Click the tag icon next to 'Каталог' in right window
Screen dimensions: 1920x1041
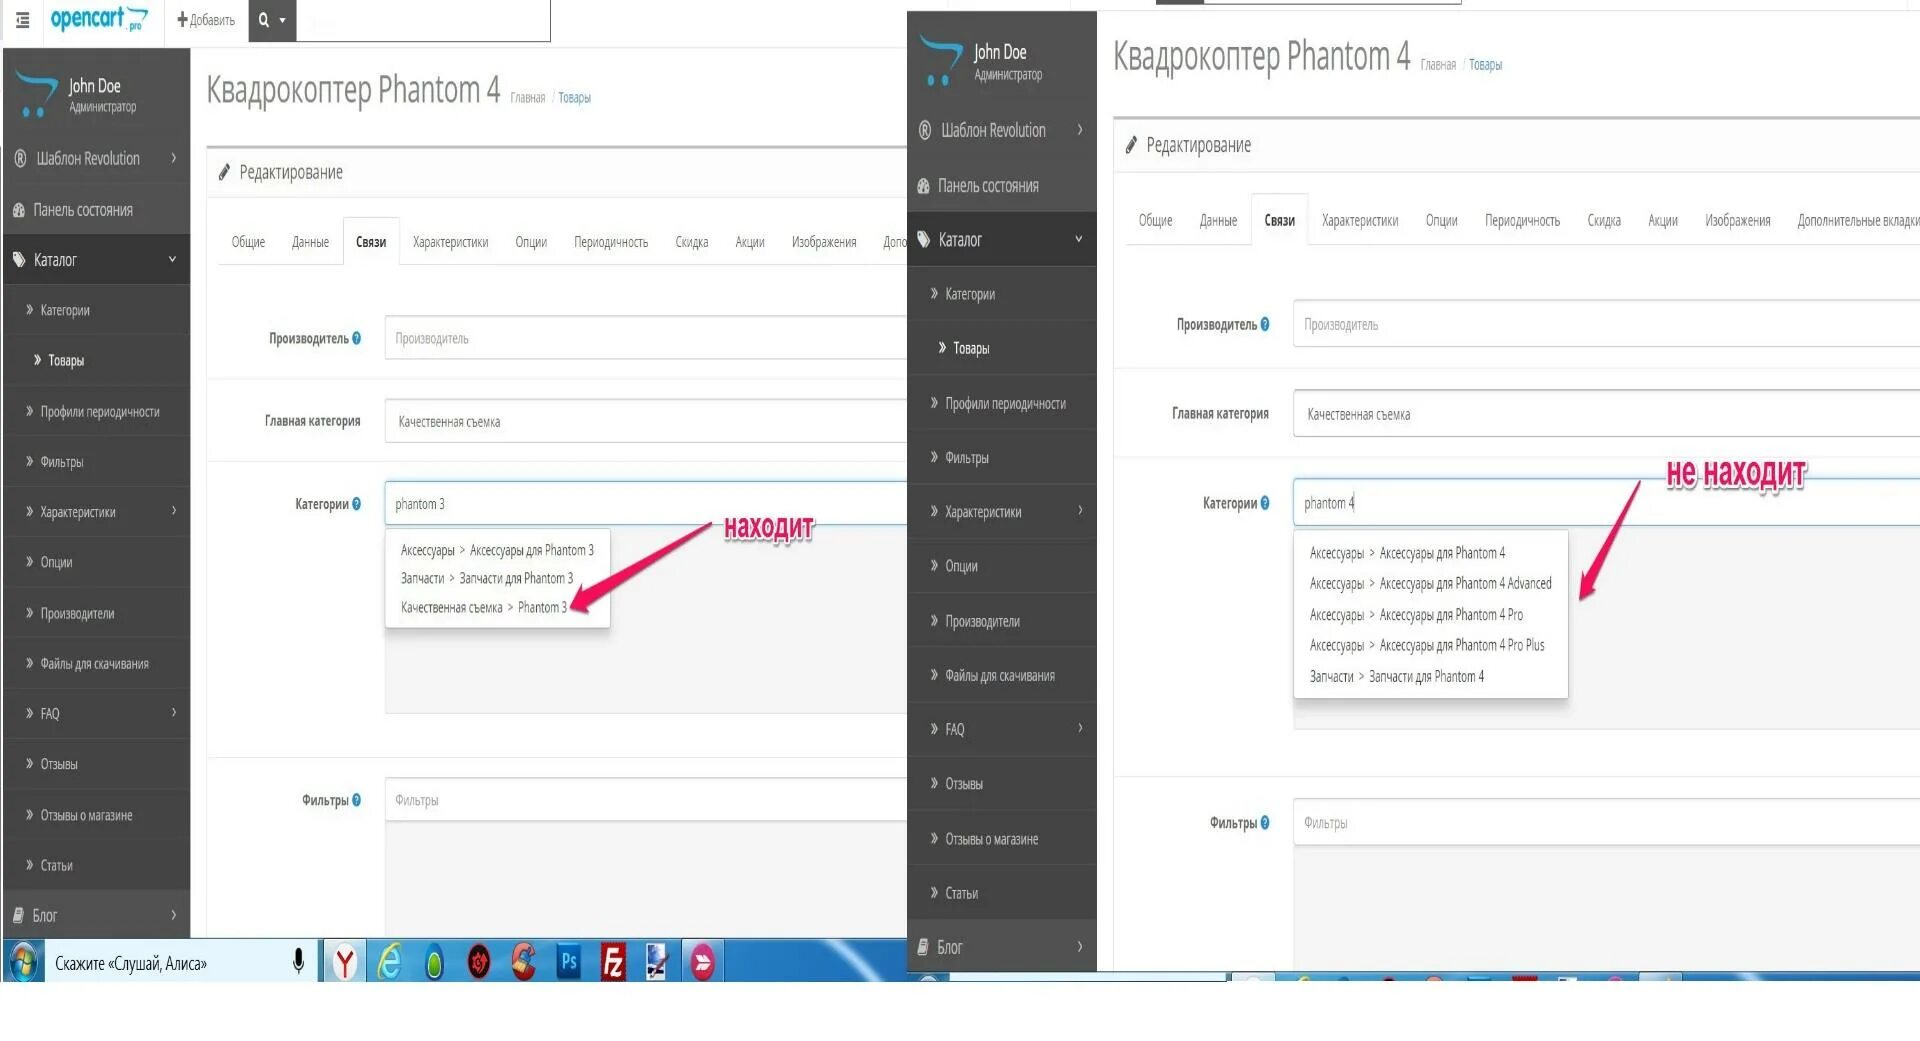click(925, 240)
